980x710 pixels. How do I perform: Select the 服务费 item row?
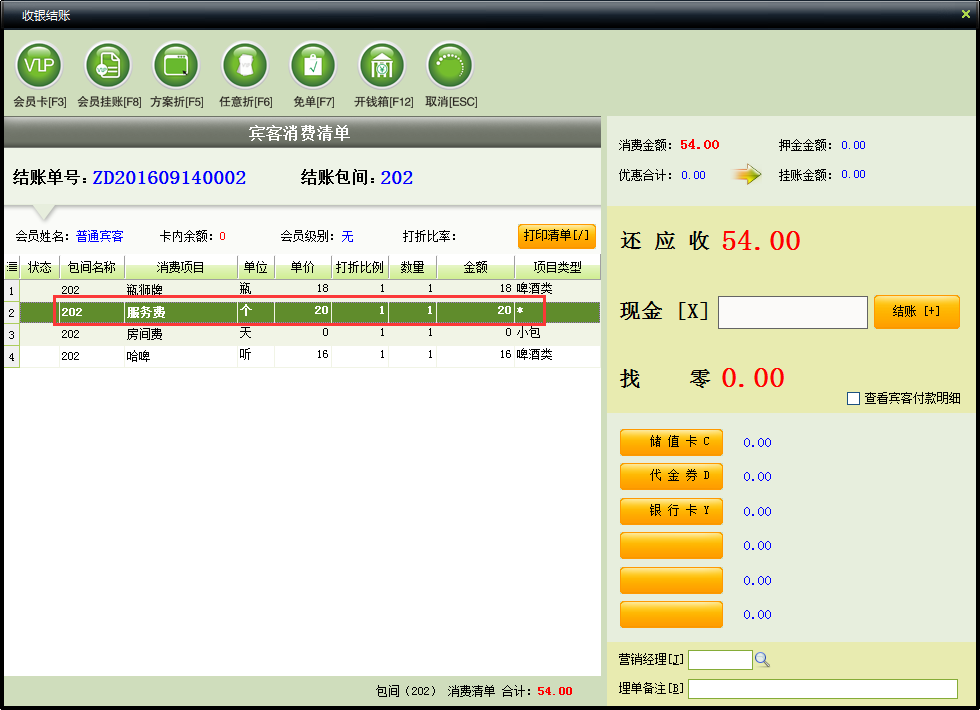302,312
